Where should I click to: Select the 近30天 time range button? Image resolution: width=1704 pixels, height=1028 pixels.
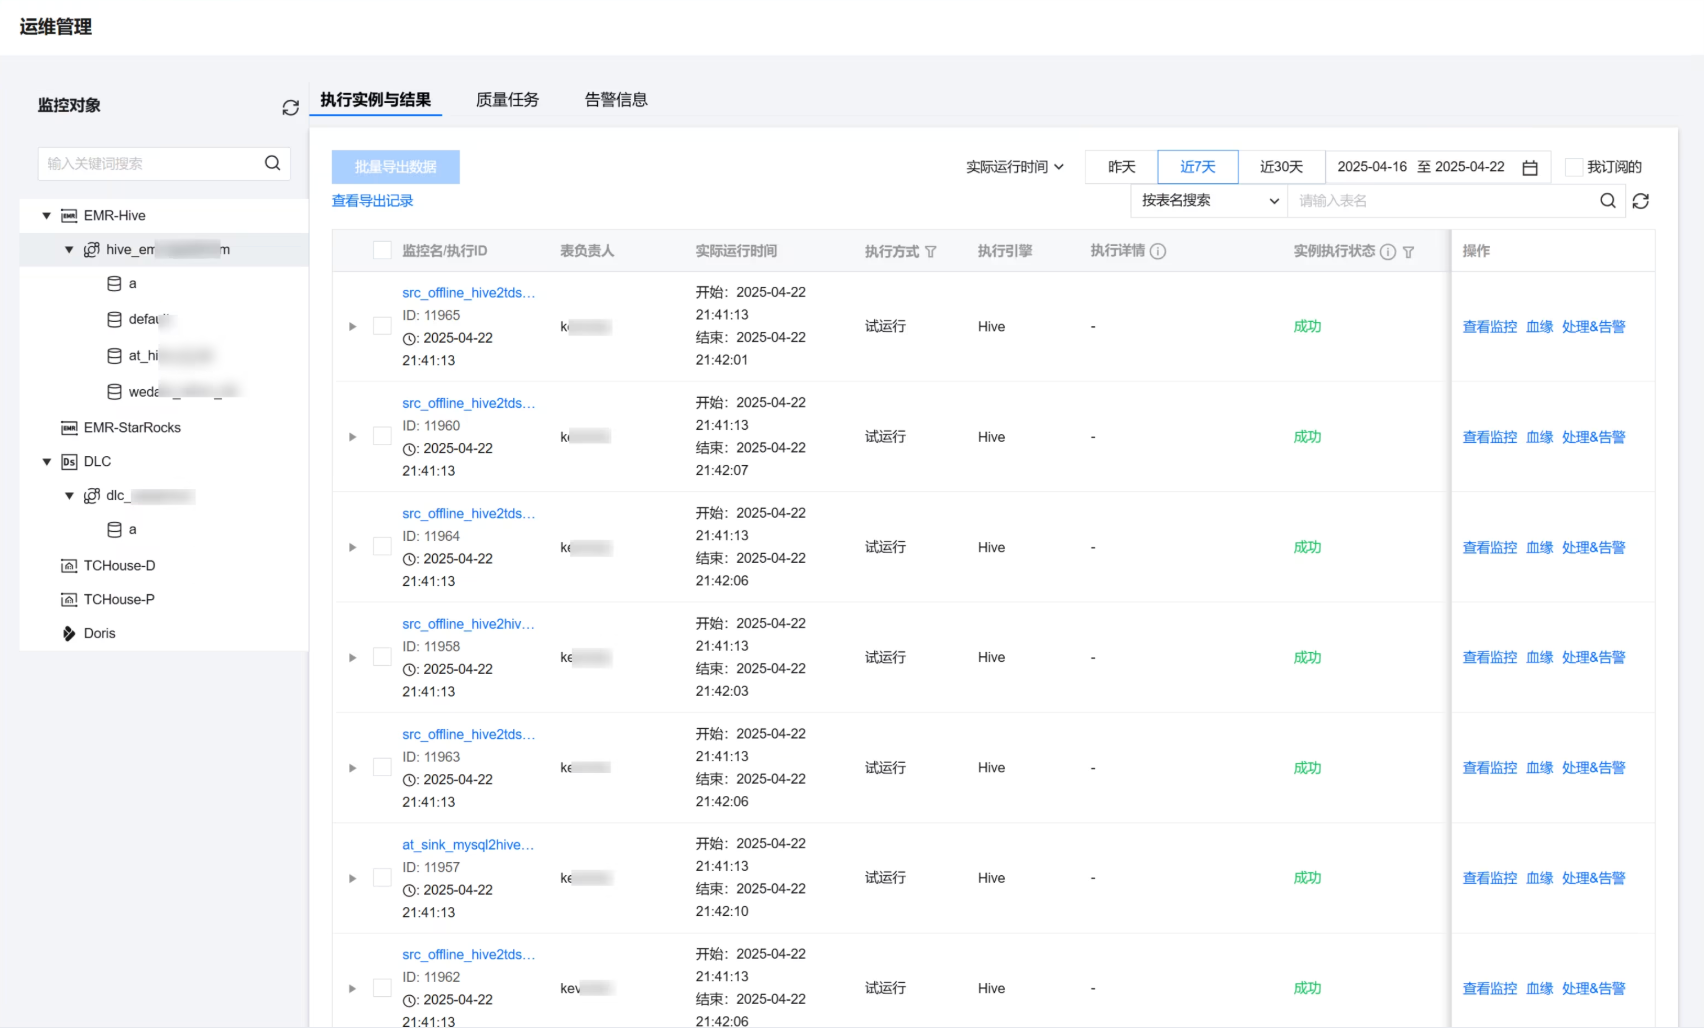point(1281,167)
